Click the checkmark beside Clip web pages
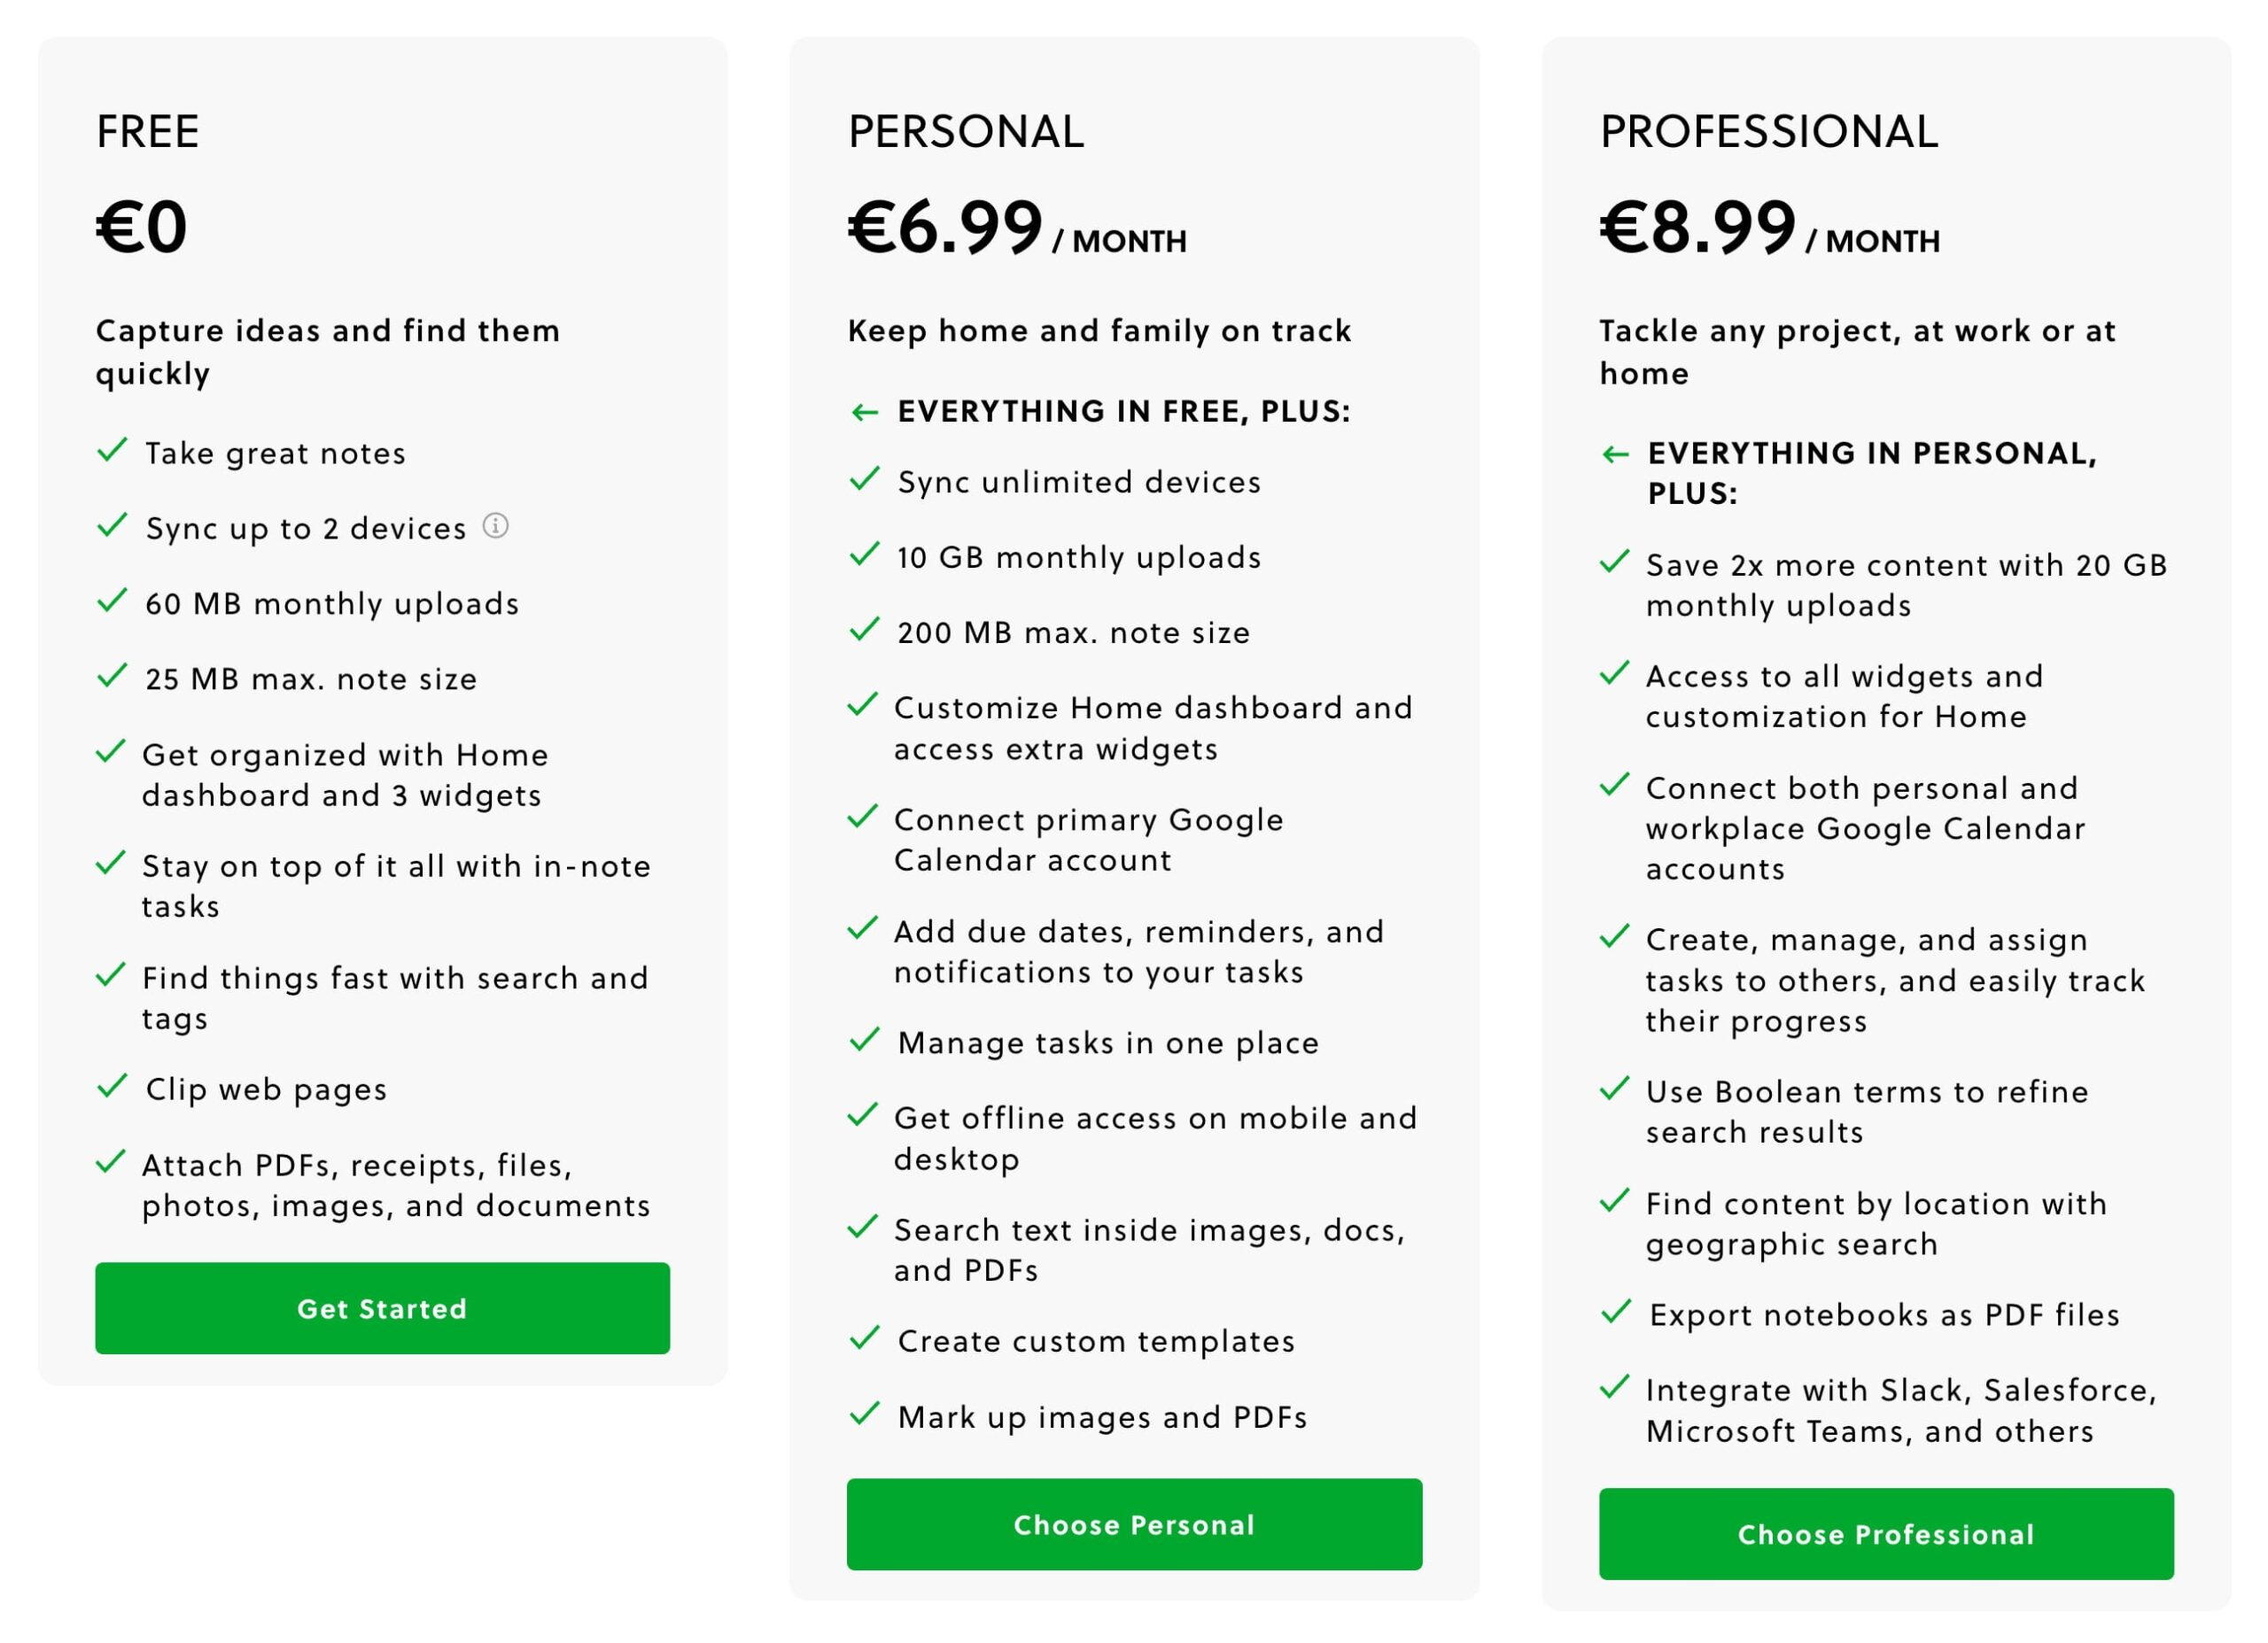Viewport: 2268px width, 1643px height. [x=111, y=1086]
